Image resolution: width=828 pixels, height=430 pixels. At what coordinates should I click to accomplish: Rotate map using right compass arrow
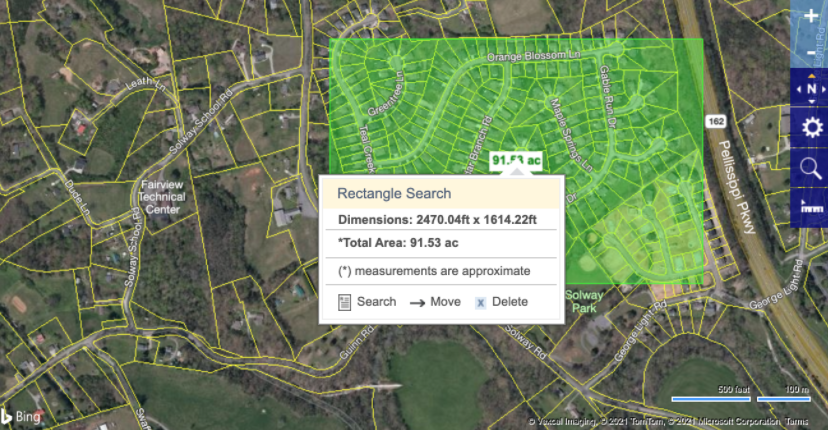click(824, 89)
